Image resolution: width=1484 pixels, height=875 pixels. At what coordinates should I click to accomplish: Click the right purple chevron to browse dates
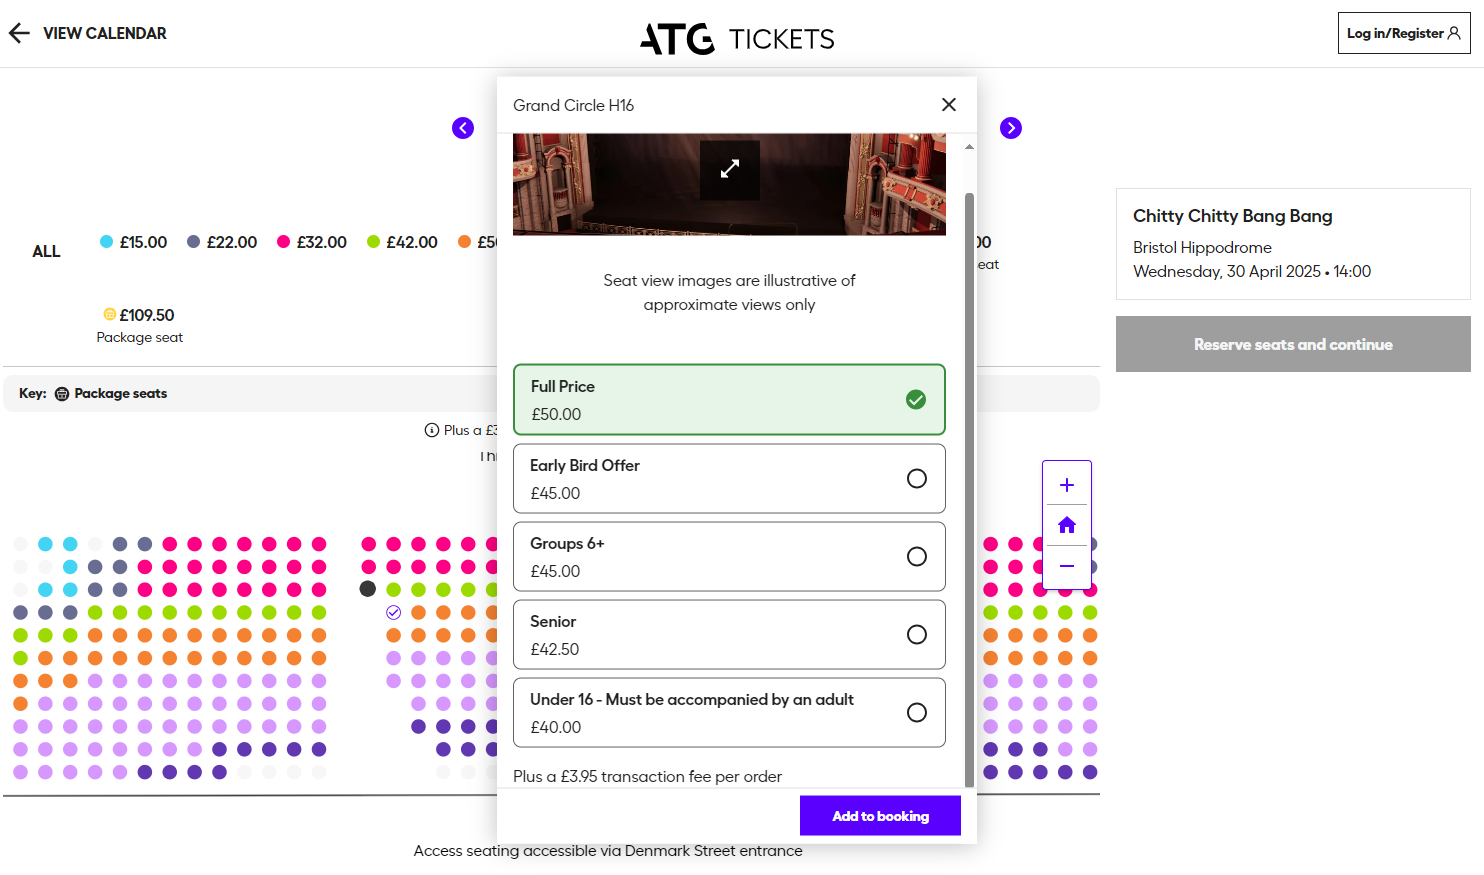pyautogui.click(x=1011, y=128)
